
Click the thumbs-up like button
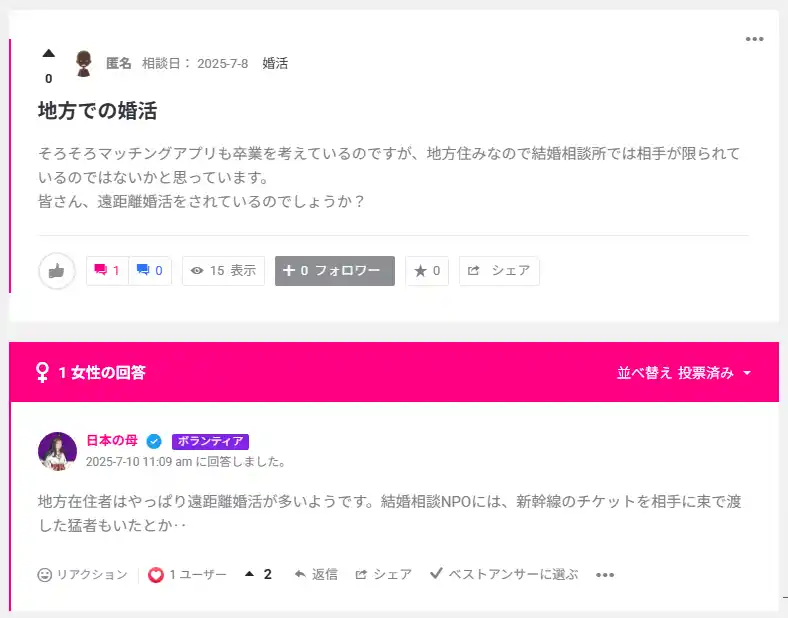[57, 271]
